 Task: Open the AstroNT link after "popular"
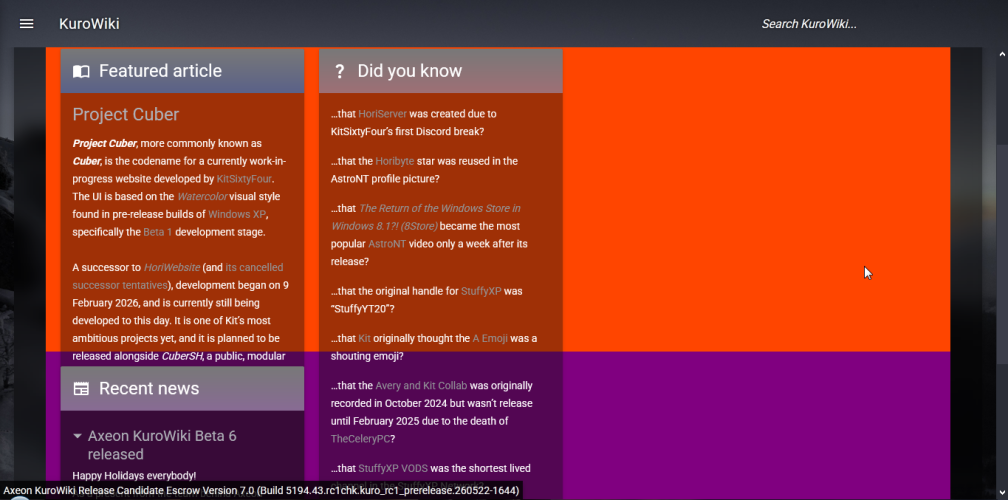tap(387, 244)
